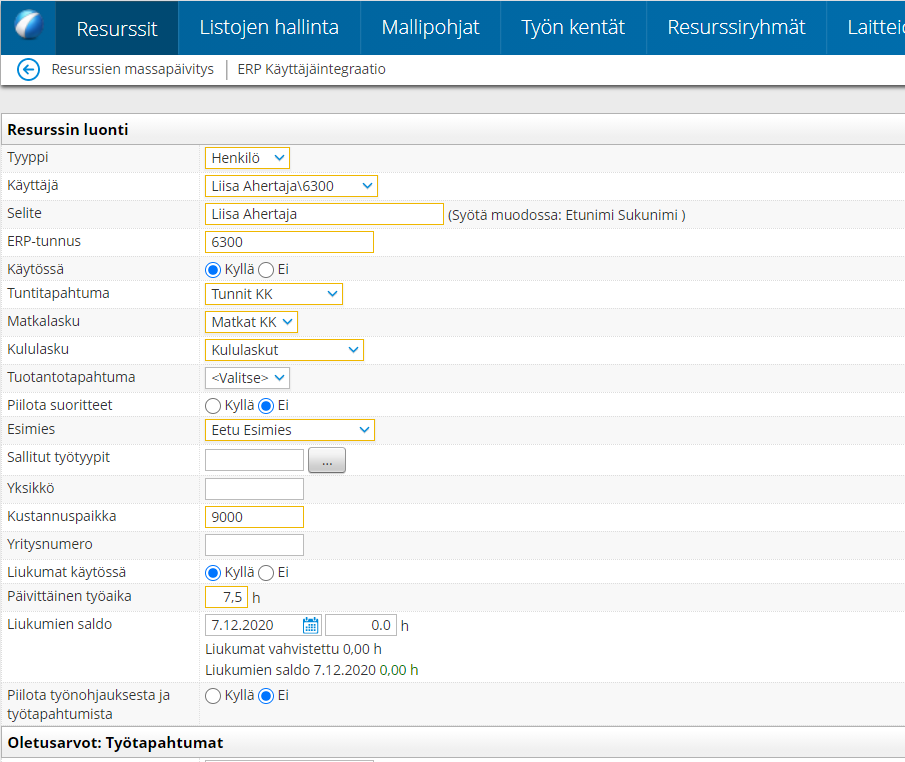Screen dimensions: 905x762
Task: Click the globe logo icon
Action: coord(28,25)
